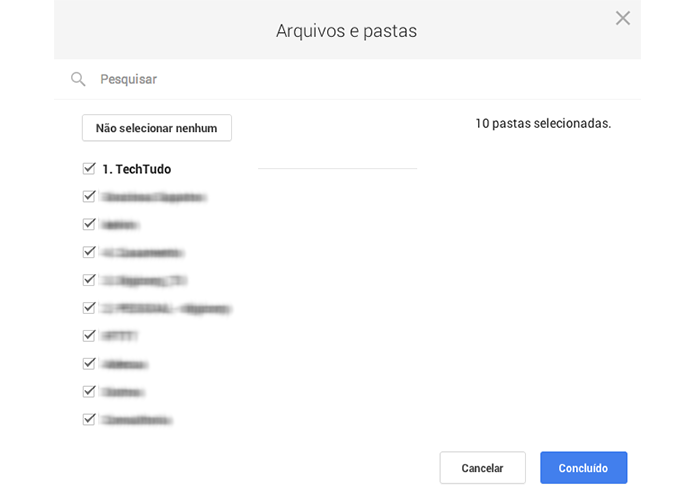This screenshot has height=500, width=695.
Task: Uncheck the ninth folder checkbox
Action: pos(89,391)
